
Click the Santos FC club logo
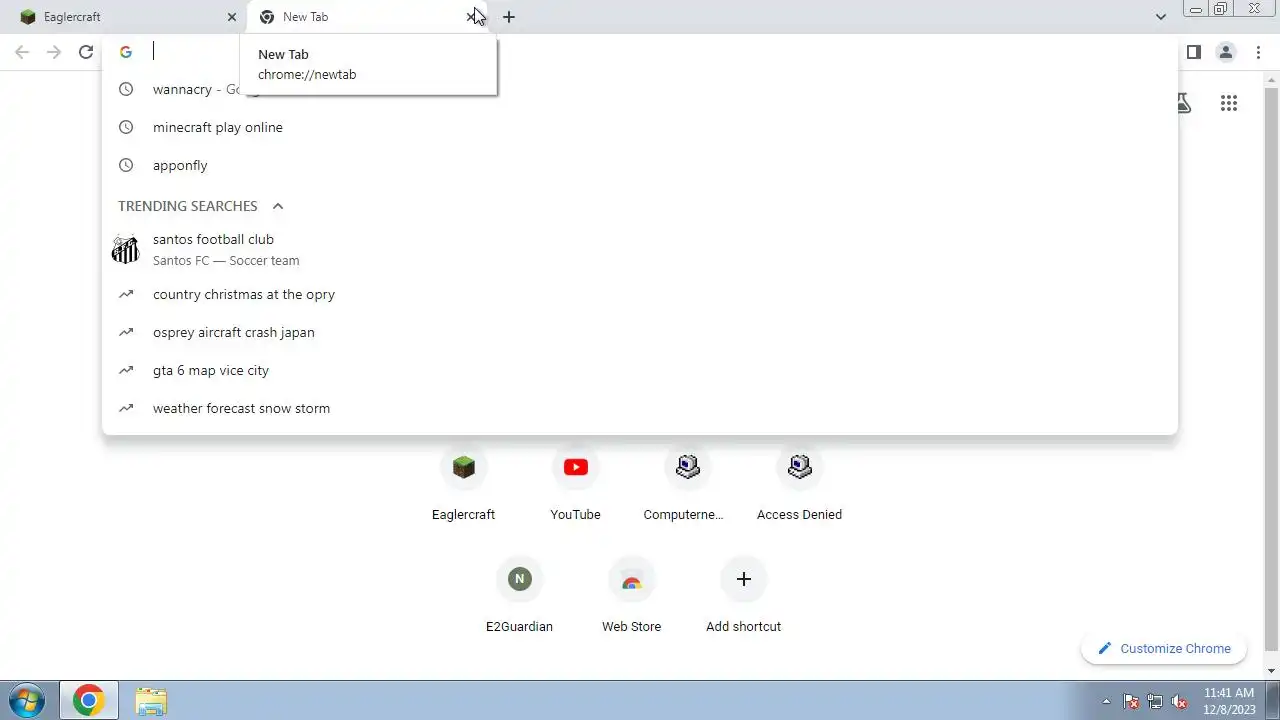point(125,249)
